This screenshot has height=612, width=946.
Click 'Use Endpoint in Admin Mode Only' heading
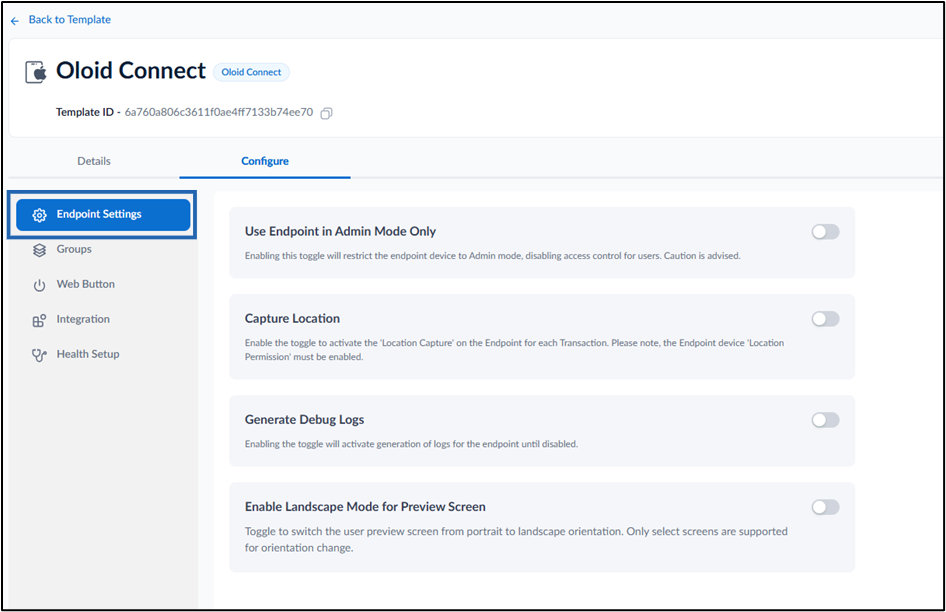[x=340, y=231]
